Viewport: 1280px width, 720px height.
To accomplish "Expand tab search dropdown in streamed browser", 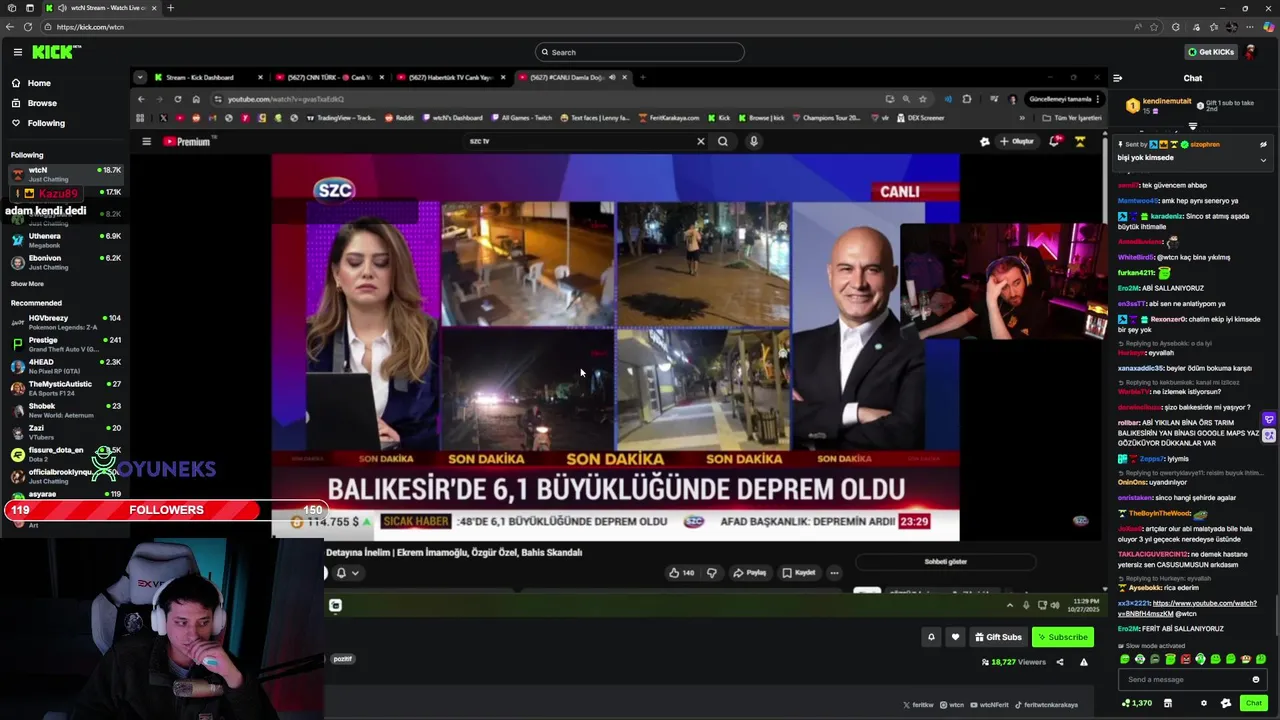I will 140,77.
